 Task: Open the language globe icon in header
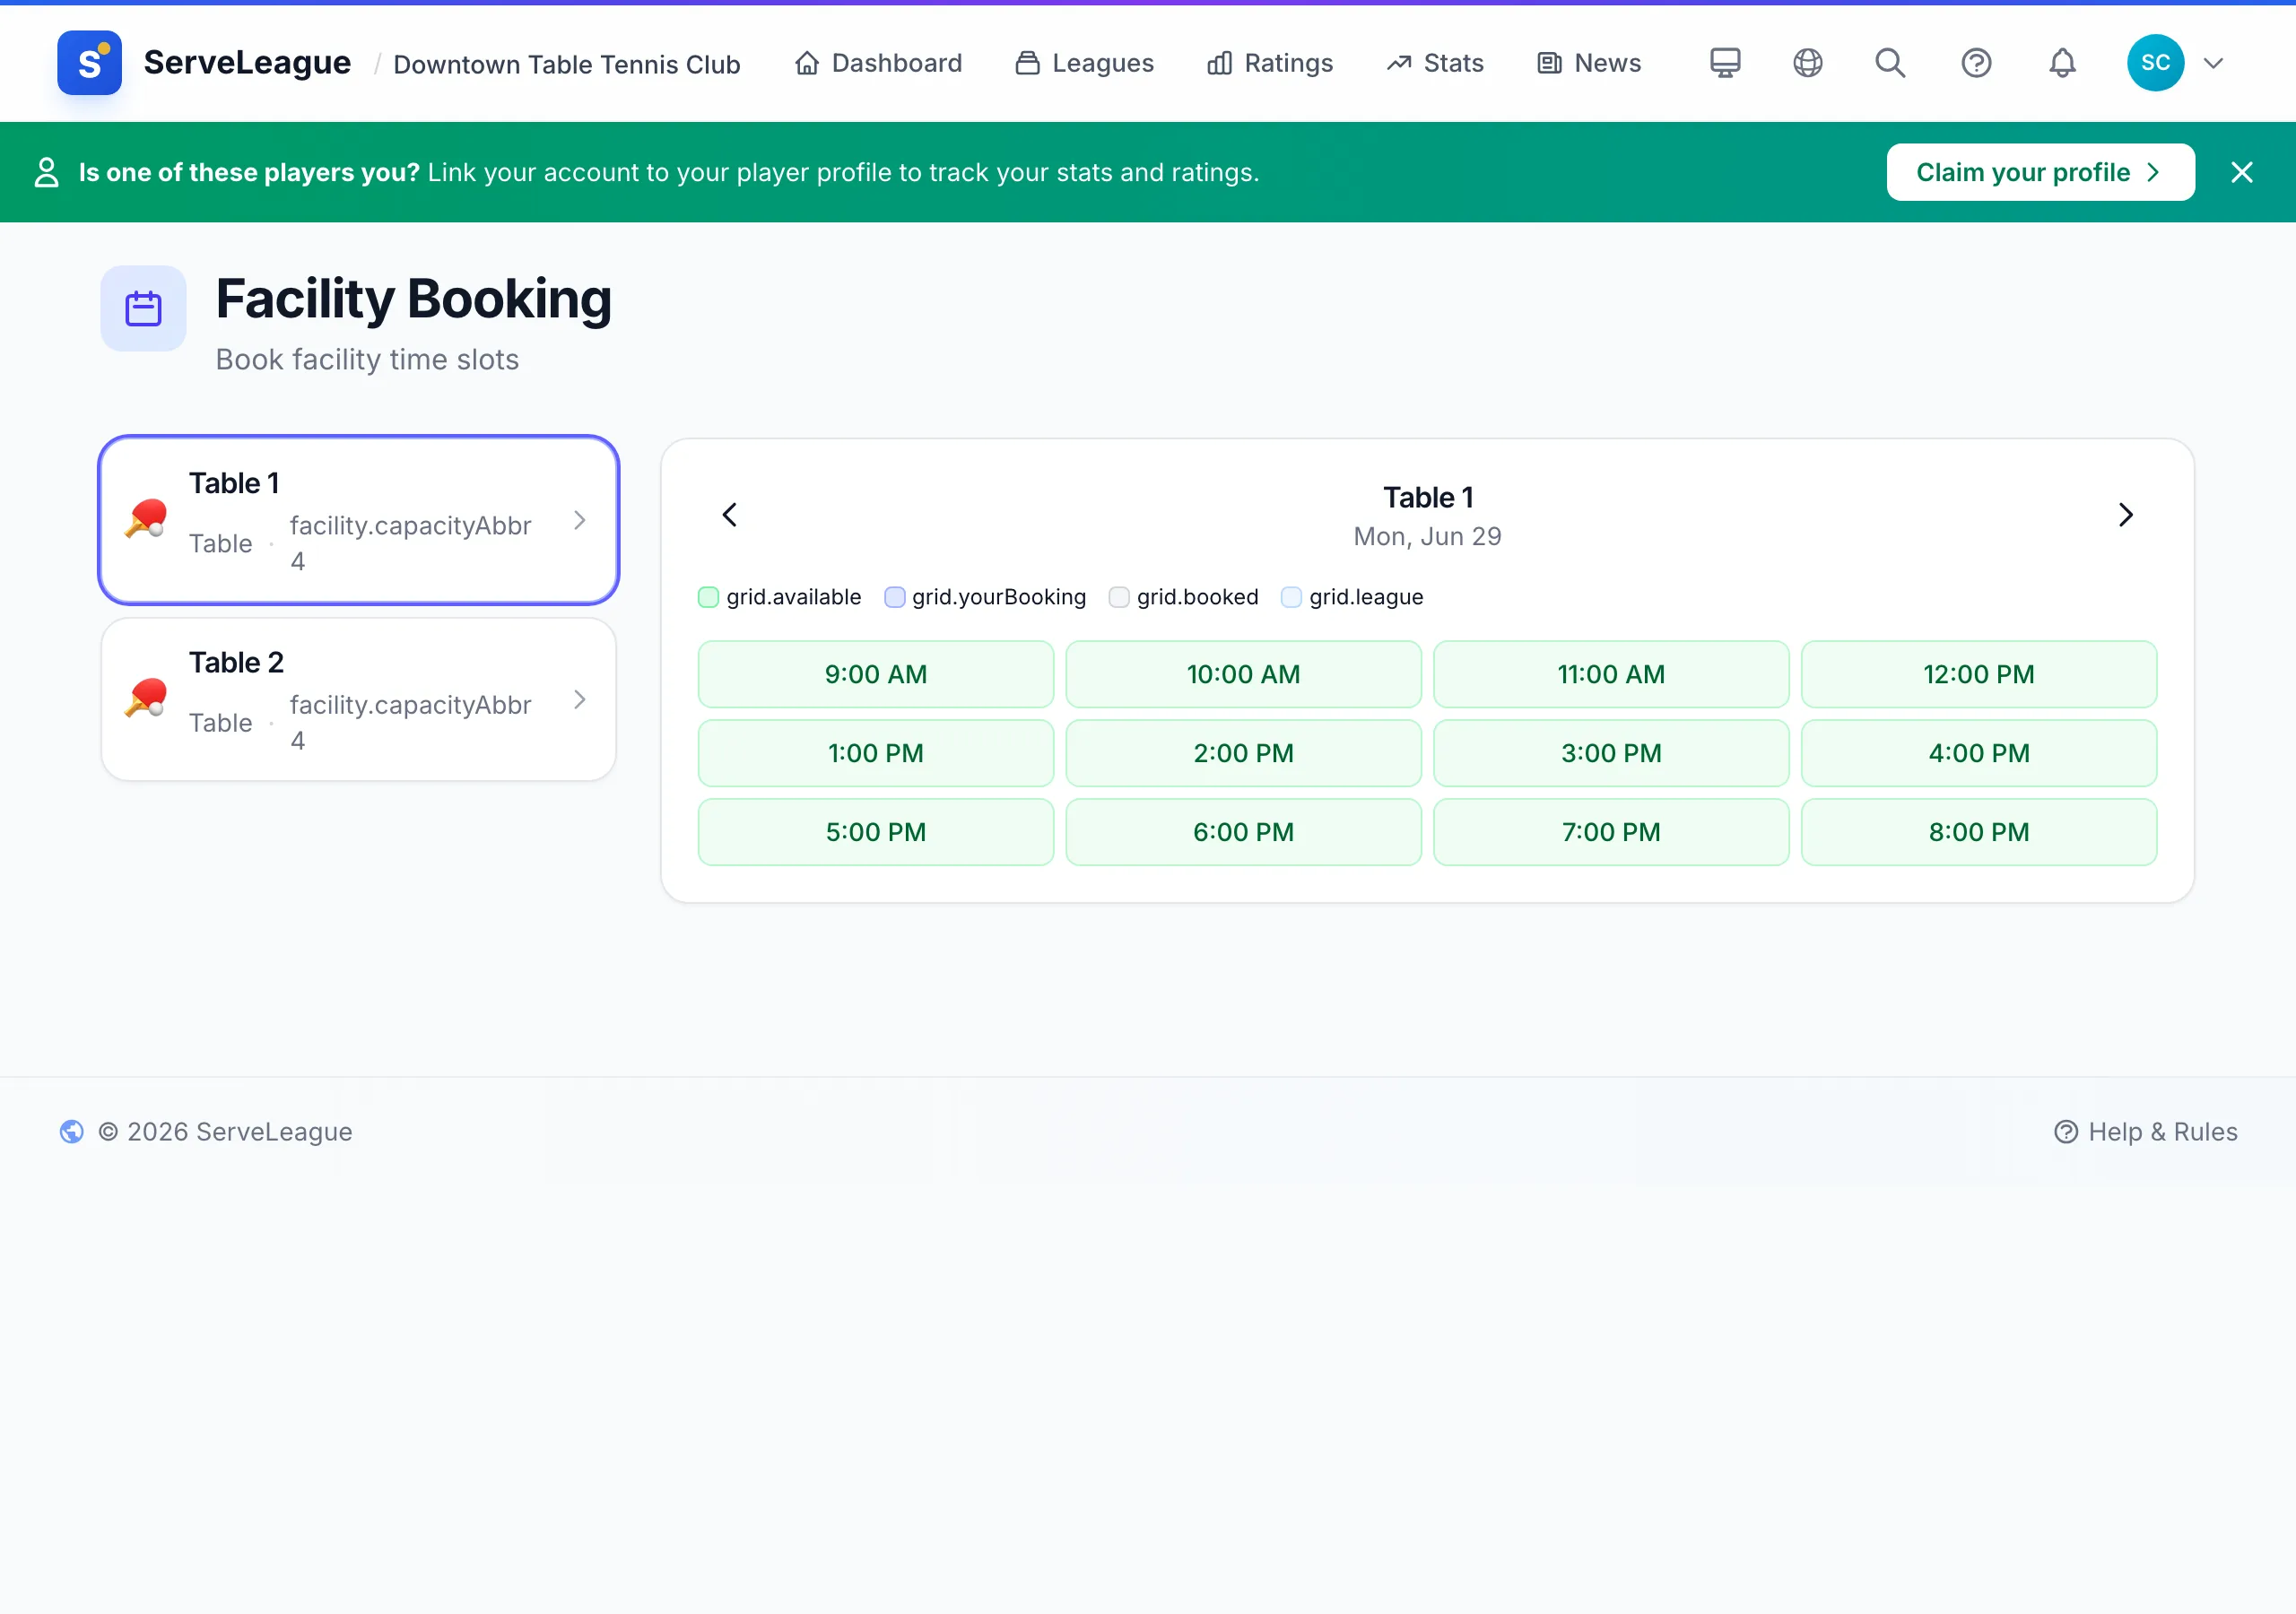tap(1808, 63)
